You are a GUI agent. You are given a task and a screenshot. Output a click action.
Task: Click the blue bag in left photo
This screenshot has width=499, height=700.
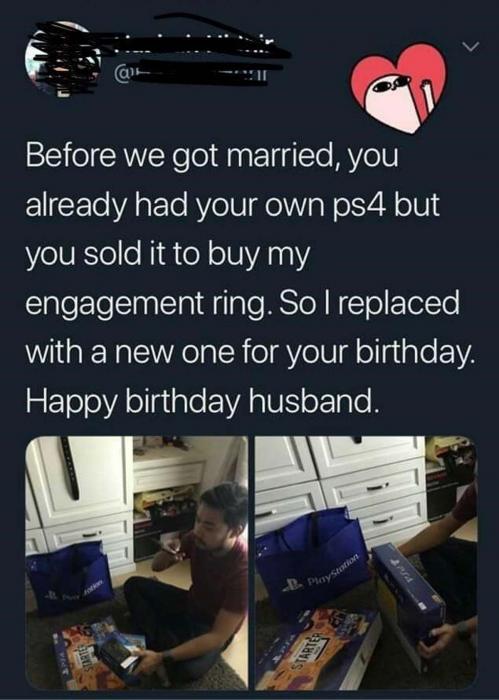point(69,578)
